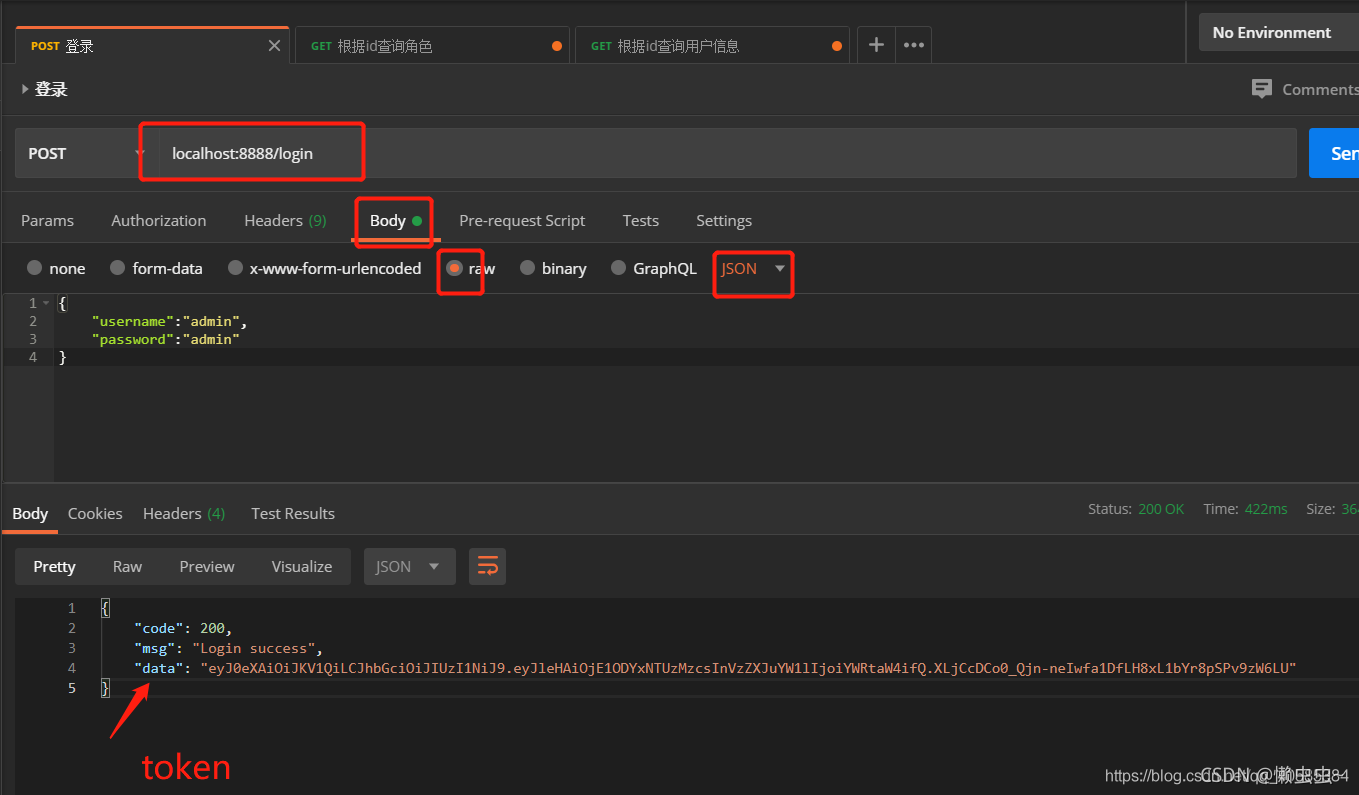Open the request Settings tab

[724, 220]
